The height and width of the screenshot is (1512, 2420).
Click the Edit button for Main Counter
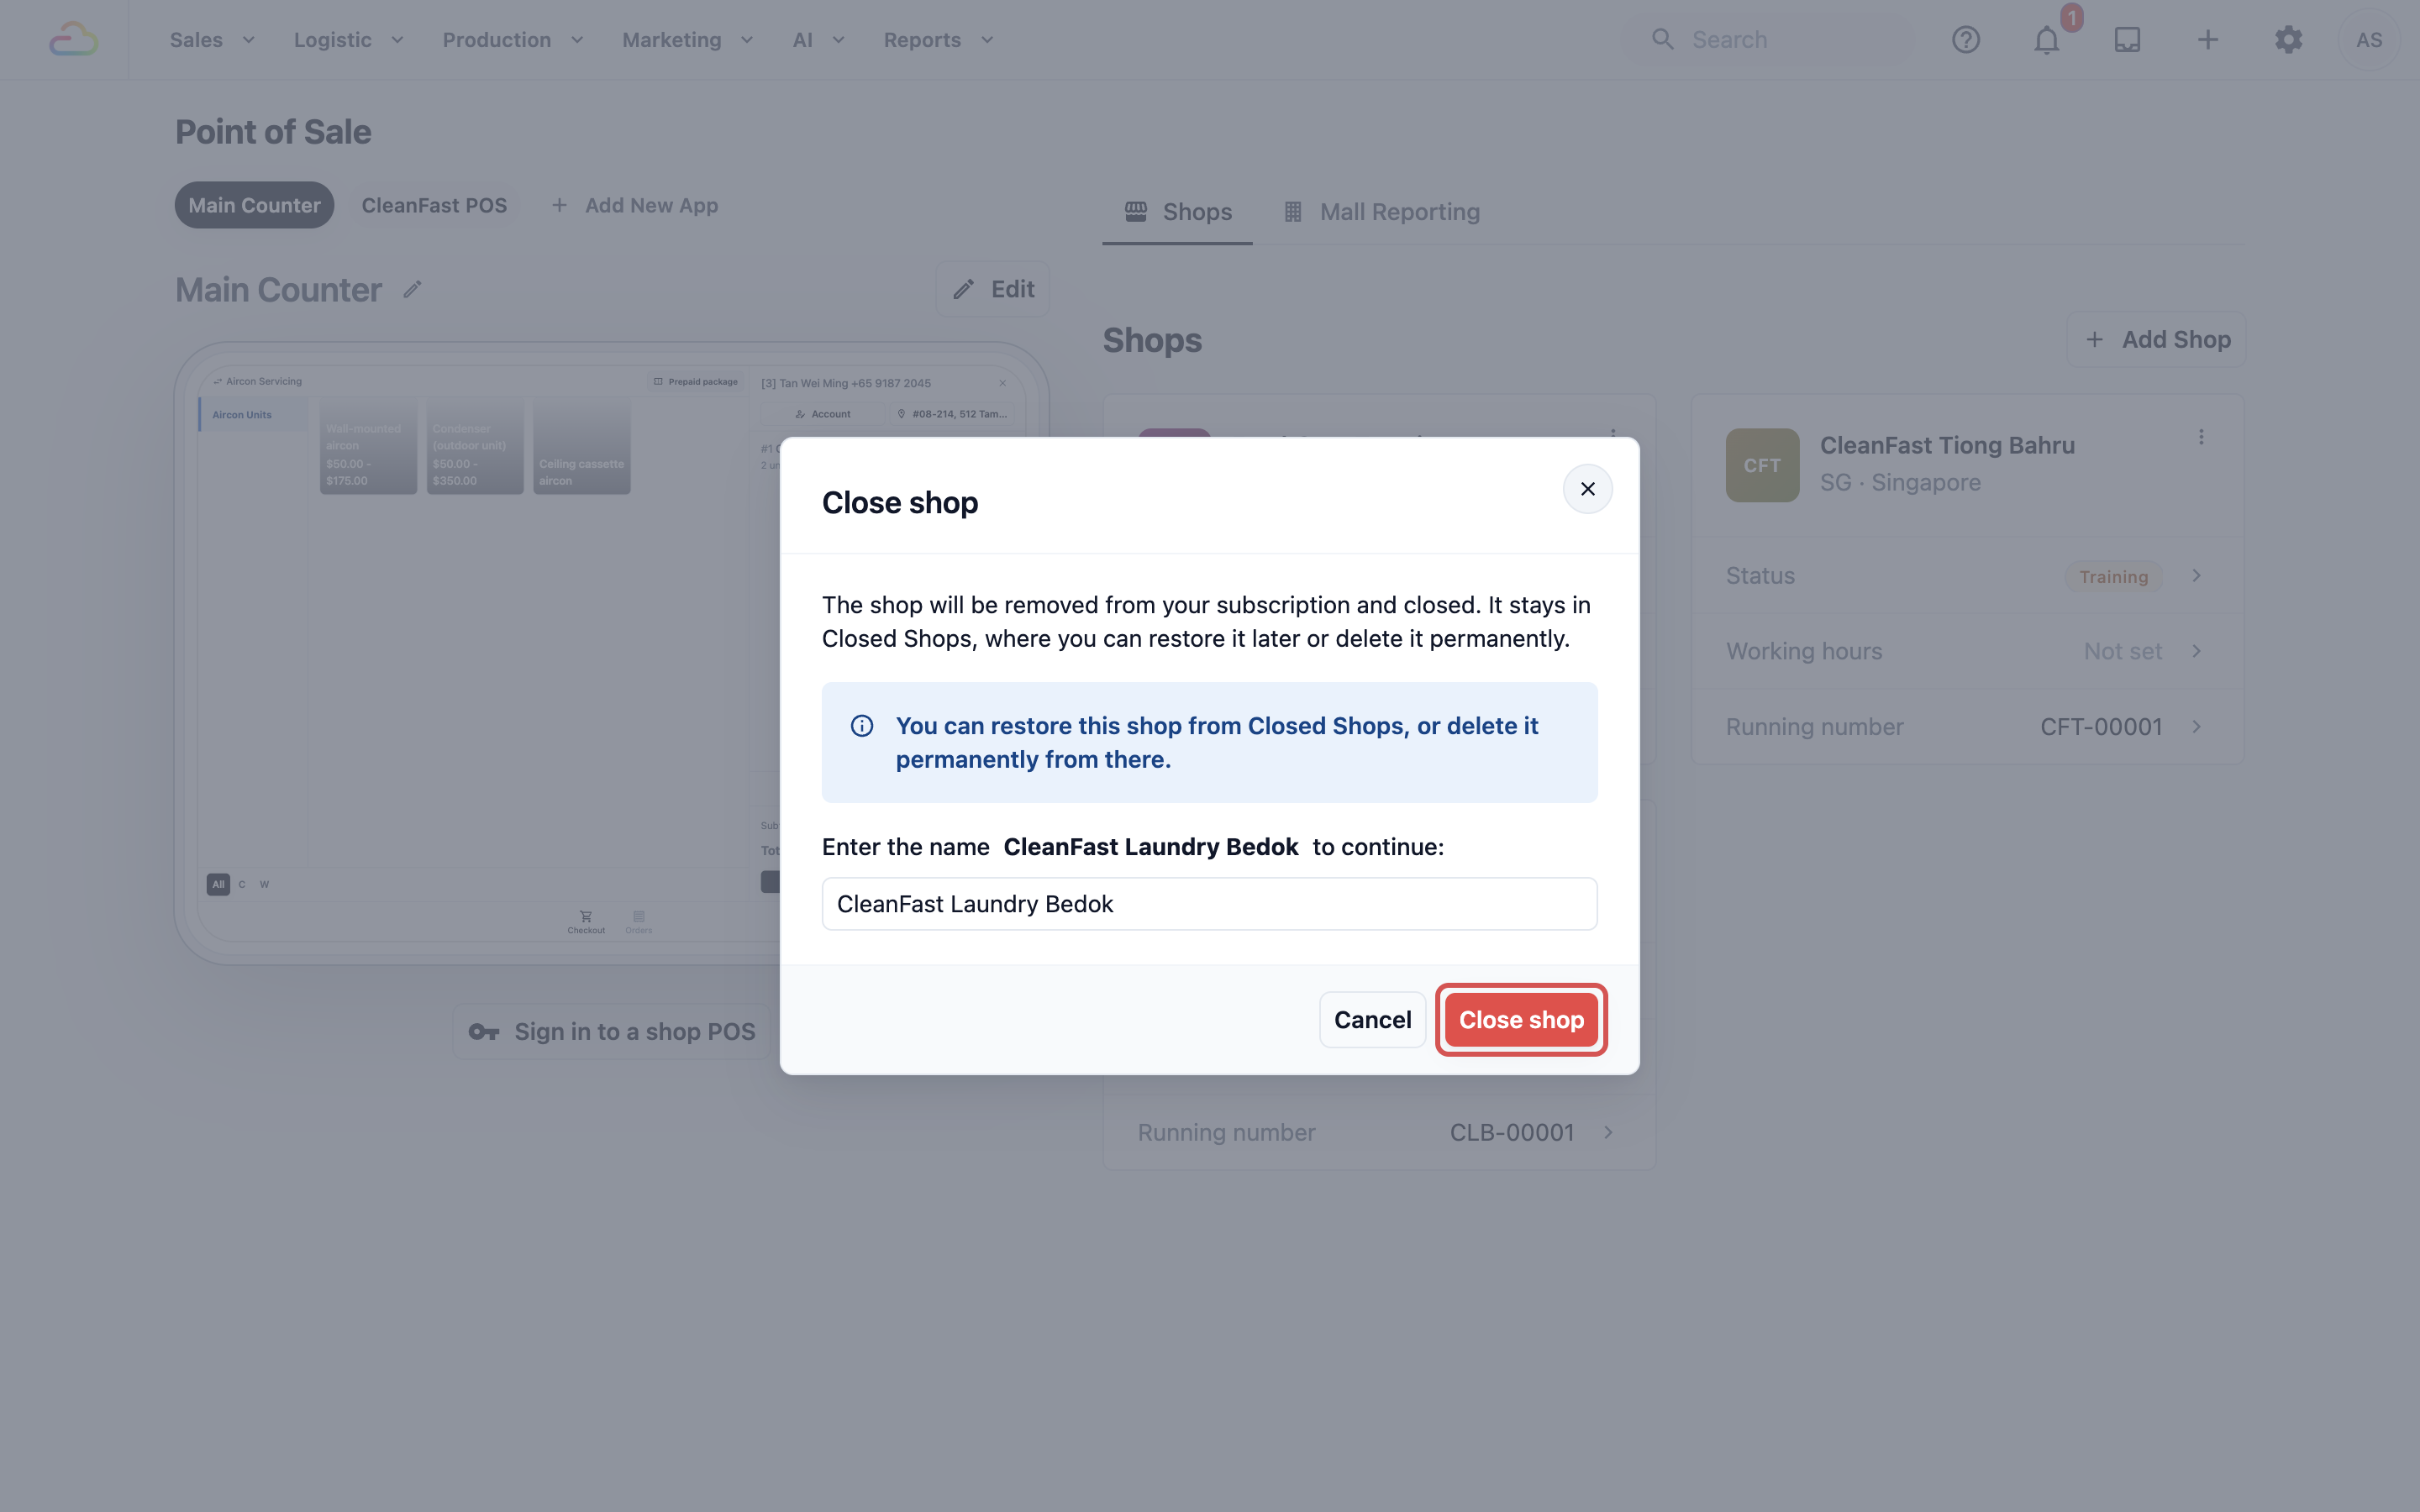click(992, 290)
